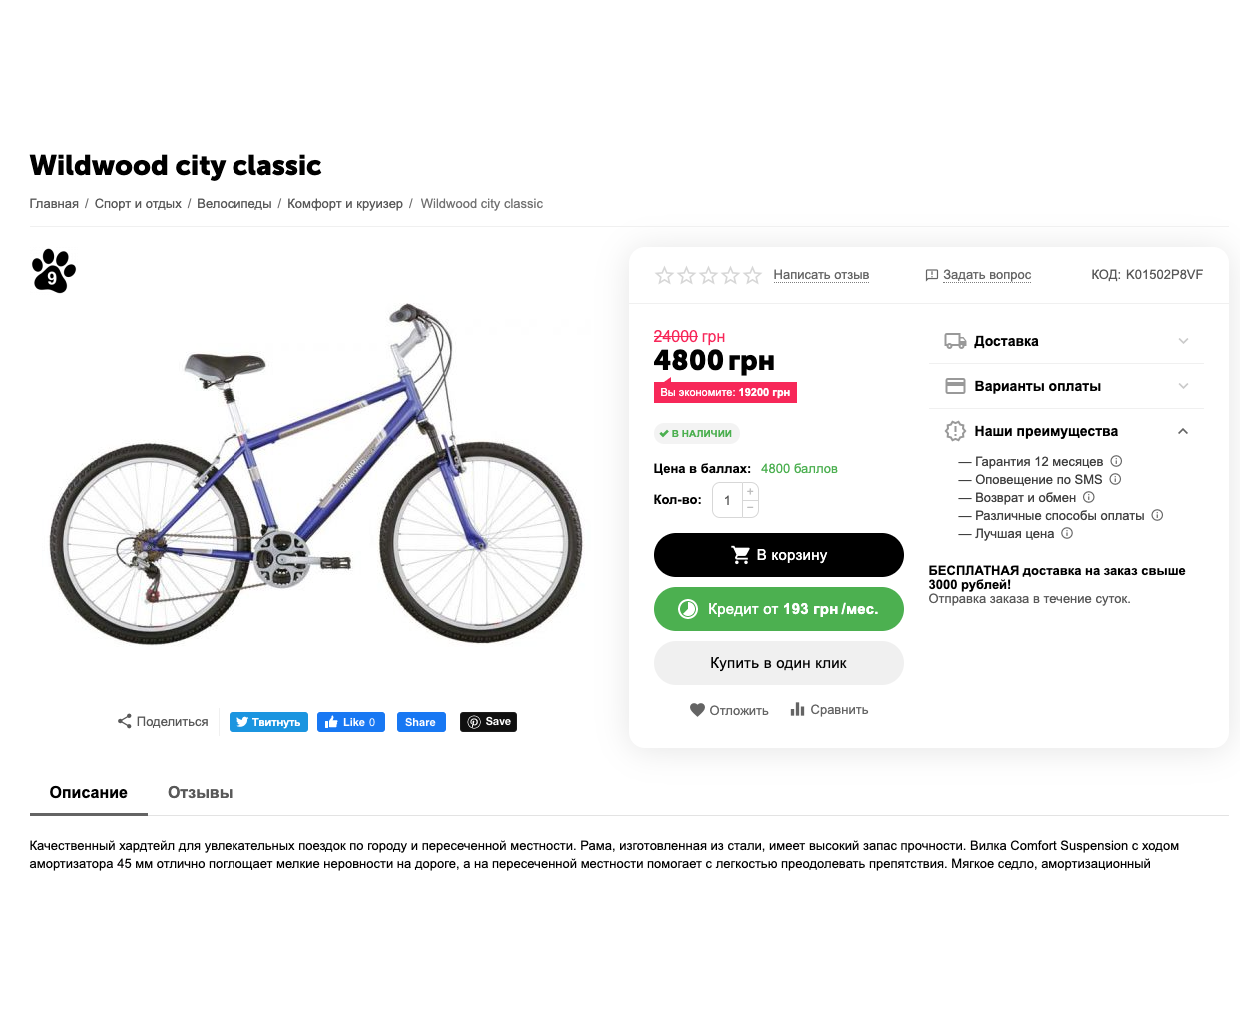1240x1015 pixels.
Task: Click the Сравнить bar chart icon
Action: click(797, 709)
